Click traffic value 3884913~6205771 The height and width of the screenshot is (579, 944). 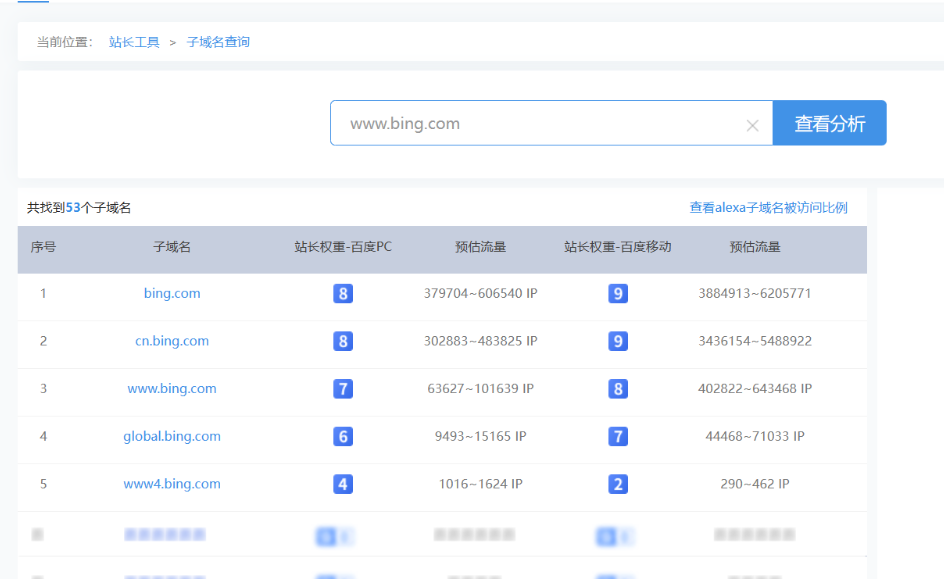coord(755,293)
